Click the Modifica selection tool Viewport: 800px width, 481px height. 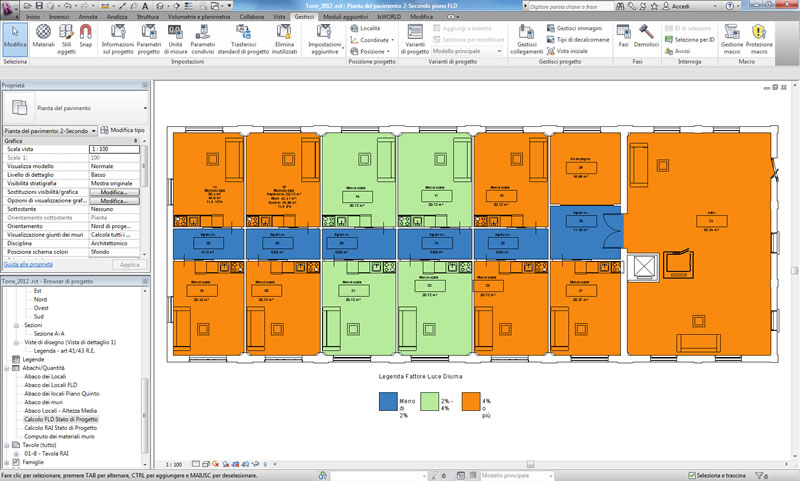click(15, 39)
